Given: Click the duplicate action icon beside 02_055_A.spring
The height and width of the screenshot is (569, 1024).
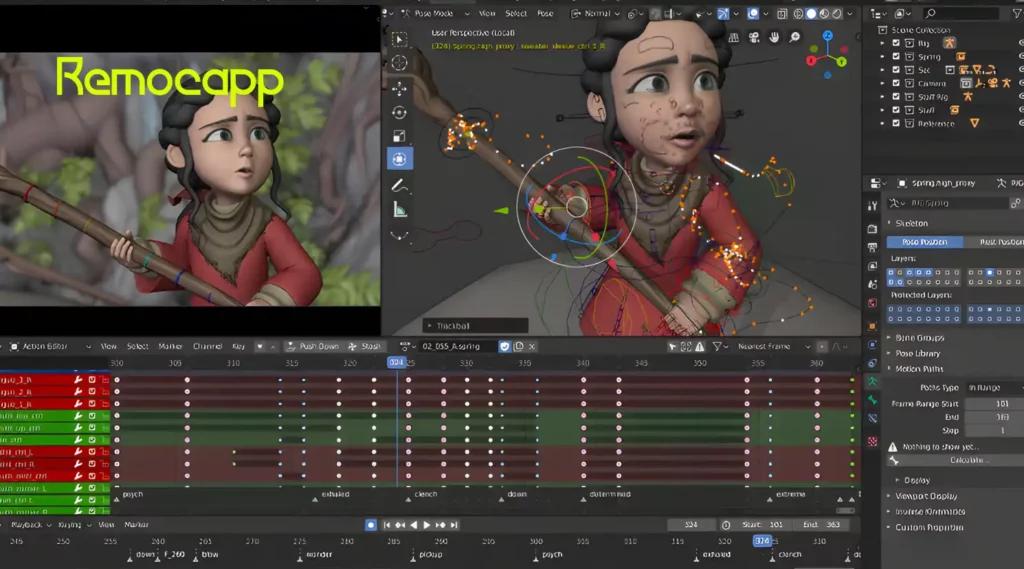Looking at the screenshot, I should pos(519,346).
